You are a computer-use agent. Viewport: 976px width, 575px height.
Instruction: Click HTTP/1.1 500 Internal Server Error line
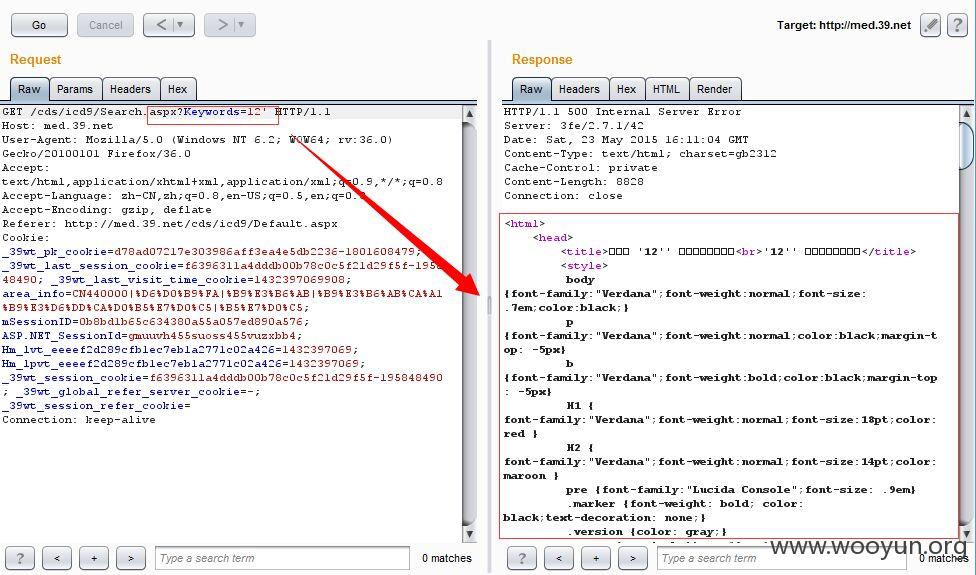(x=622, y=112)
